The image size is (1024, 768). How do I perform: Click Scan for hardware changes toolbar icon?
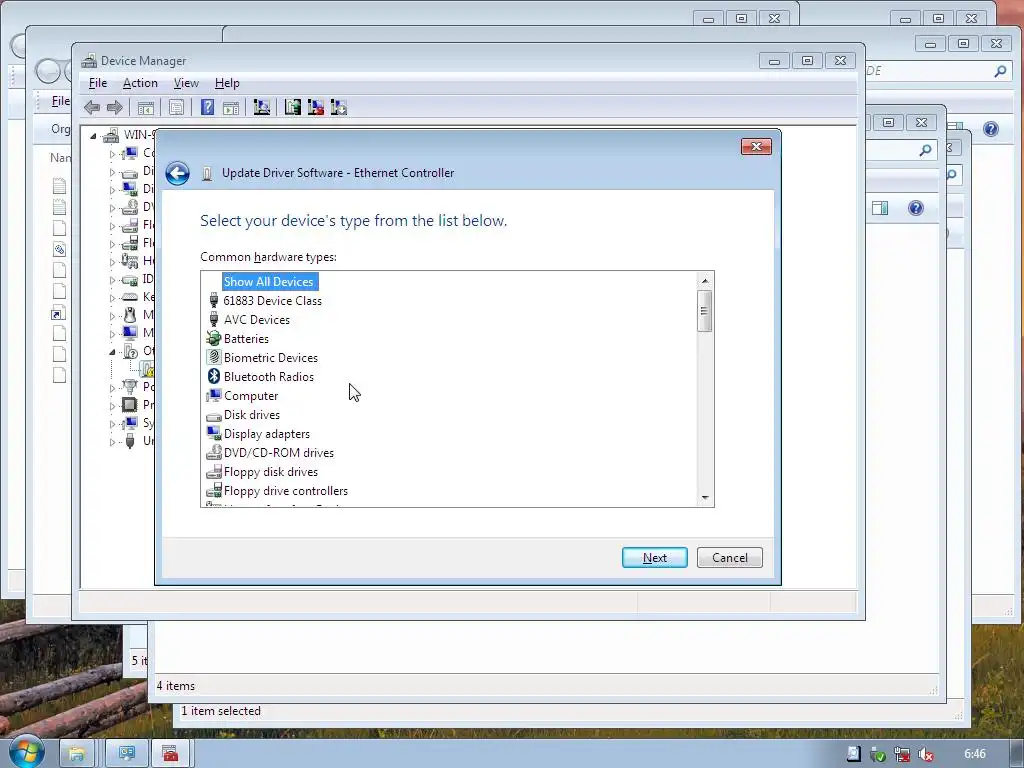coord(262,107)
